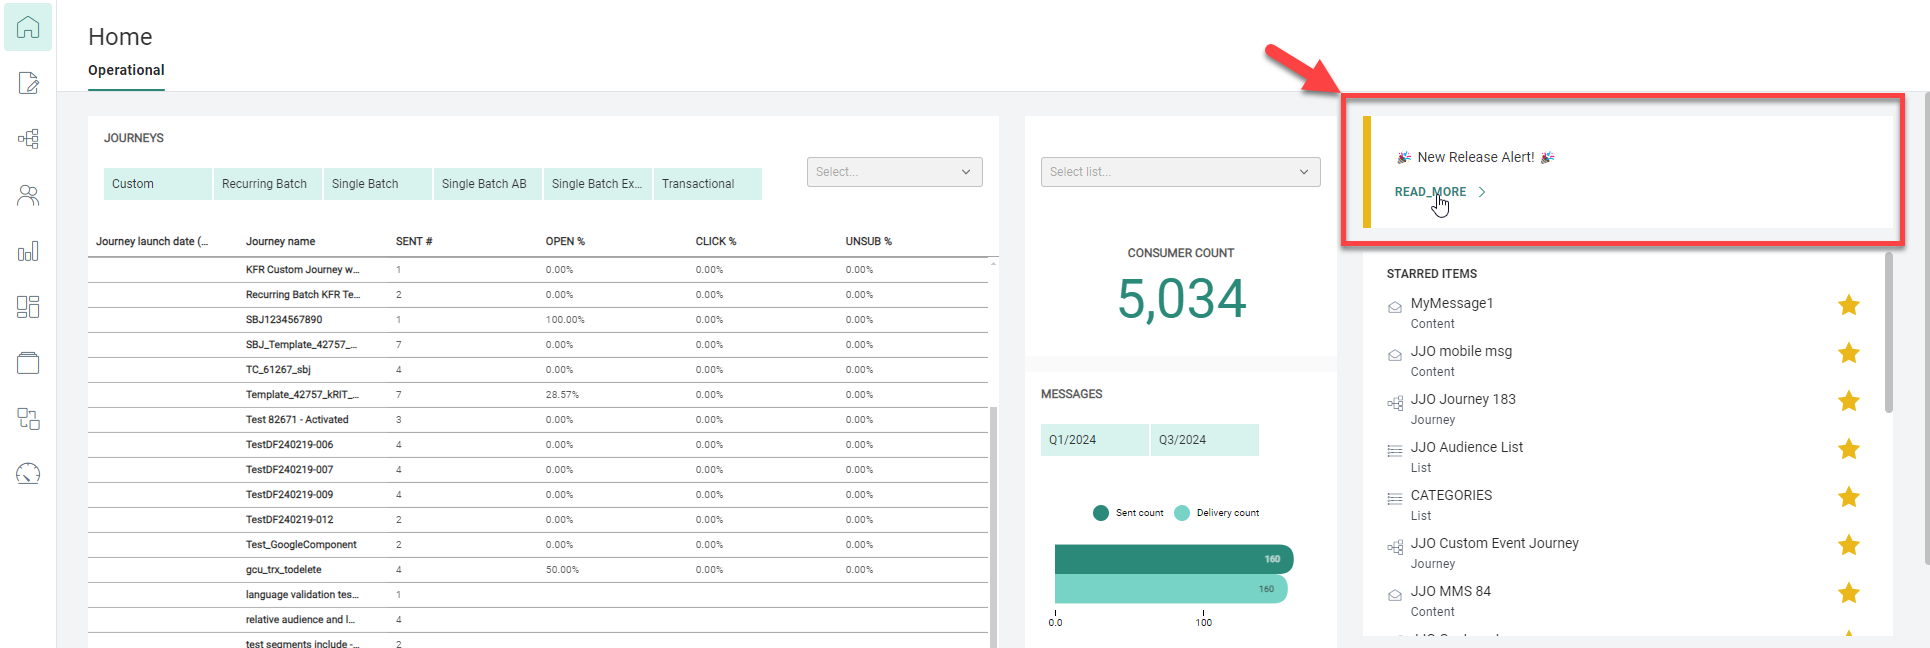Click the speedometer gauge icon in sidebar

click(x=28, y=474)
